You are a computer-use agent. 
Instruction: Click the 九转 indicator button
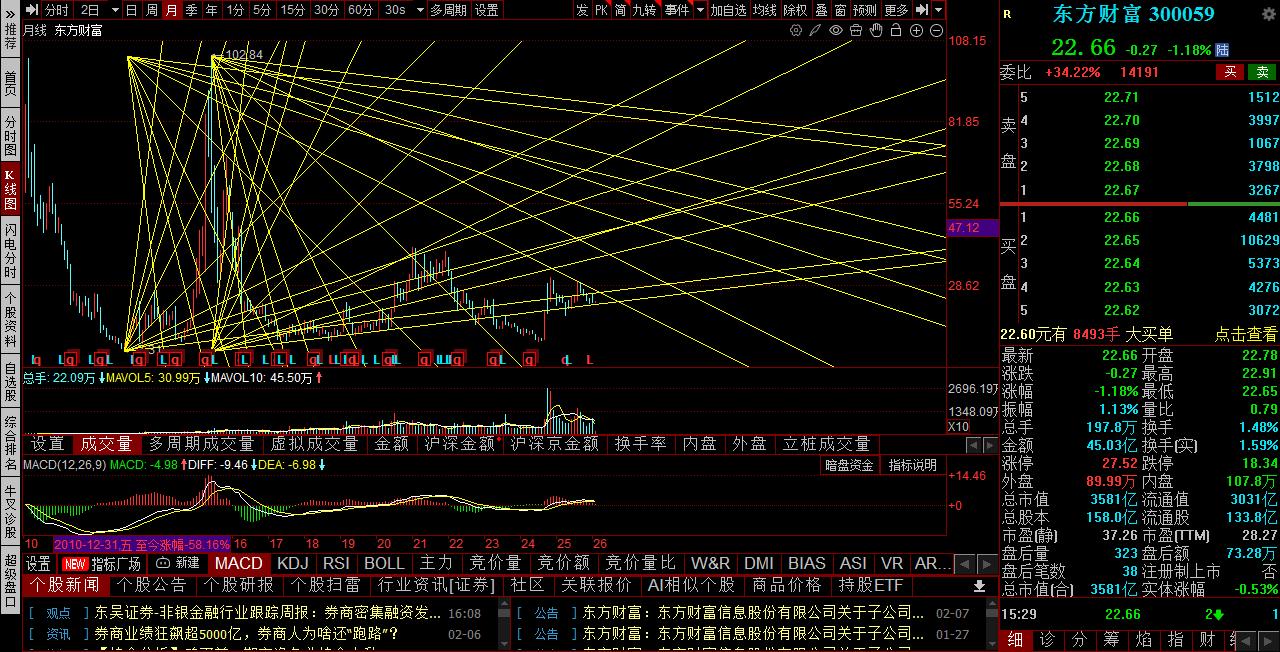[645, 10]
